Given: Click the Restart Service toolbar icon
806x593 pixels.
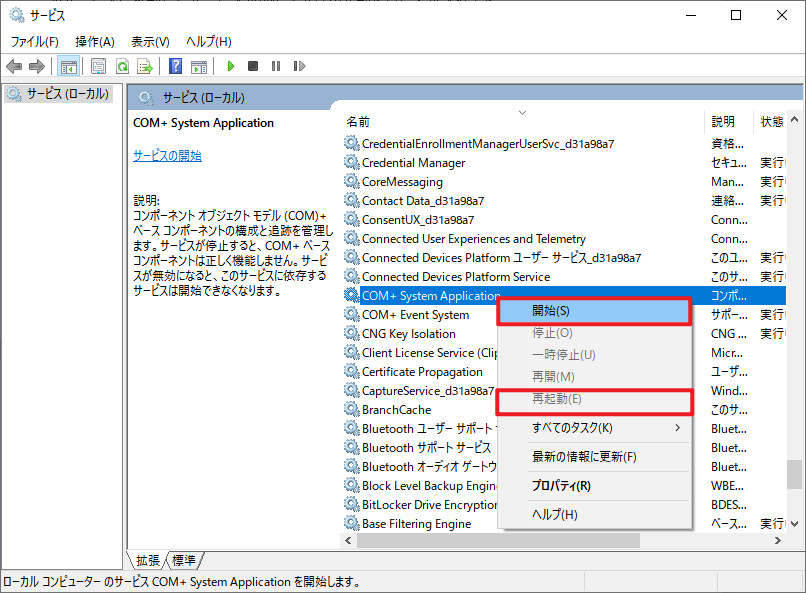Looking at the screenshot, I should click(x=299, y=66).
